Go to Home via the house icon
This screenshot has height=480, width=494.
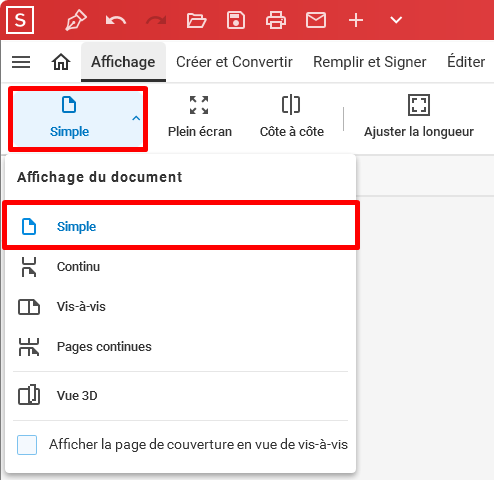coord(61,62)
